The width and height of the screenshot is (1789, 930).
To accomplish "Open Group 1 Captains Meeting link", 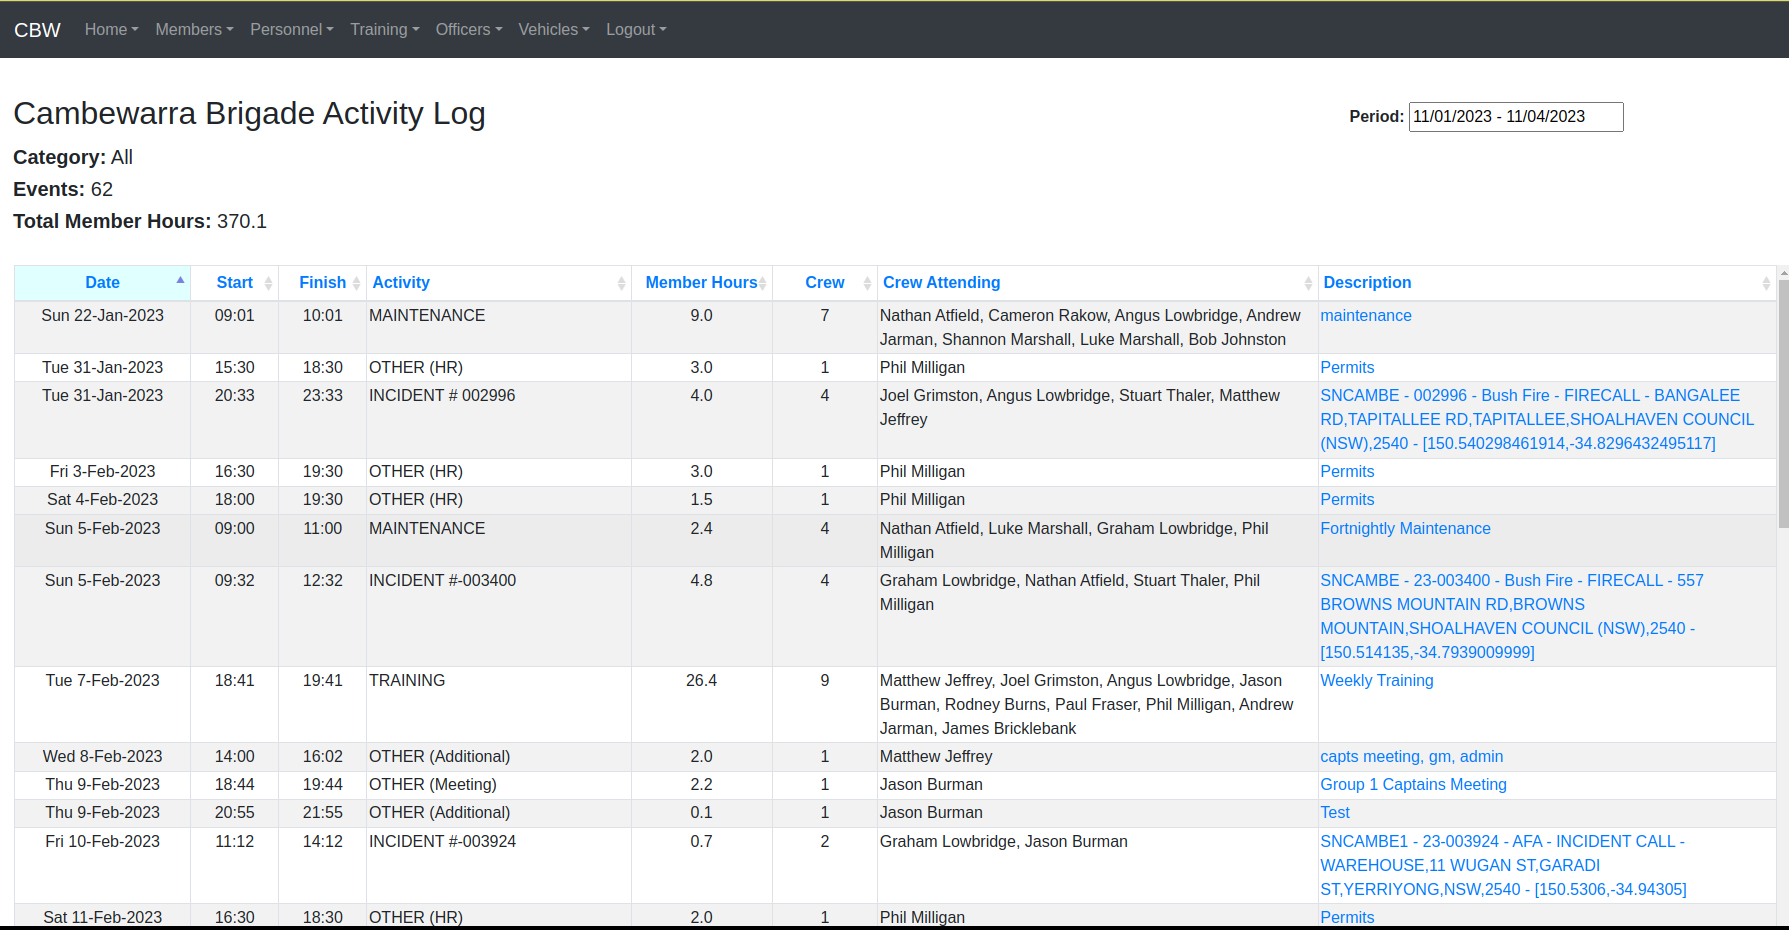I will [1413, 785].
